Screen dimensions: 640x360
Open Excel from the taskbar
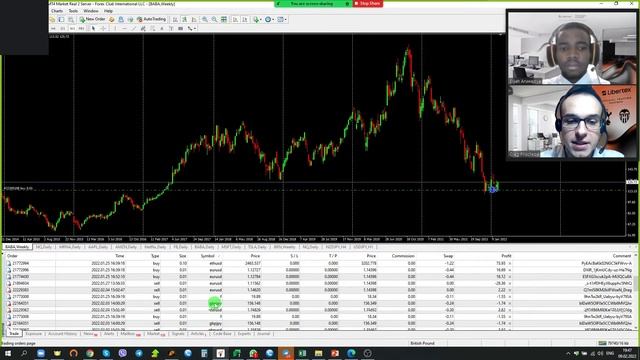[x=302, y=353]
